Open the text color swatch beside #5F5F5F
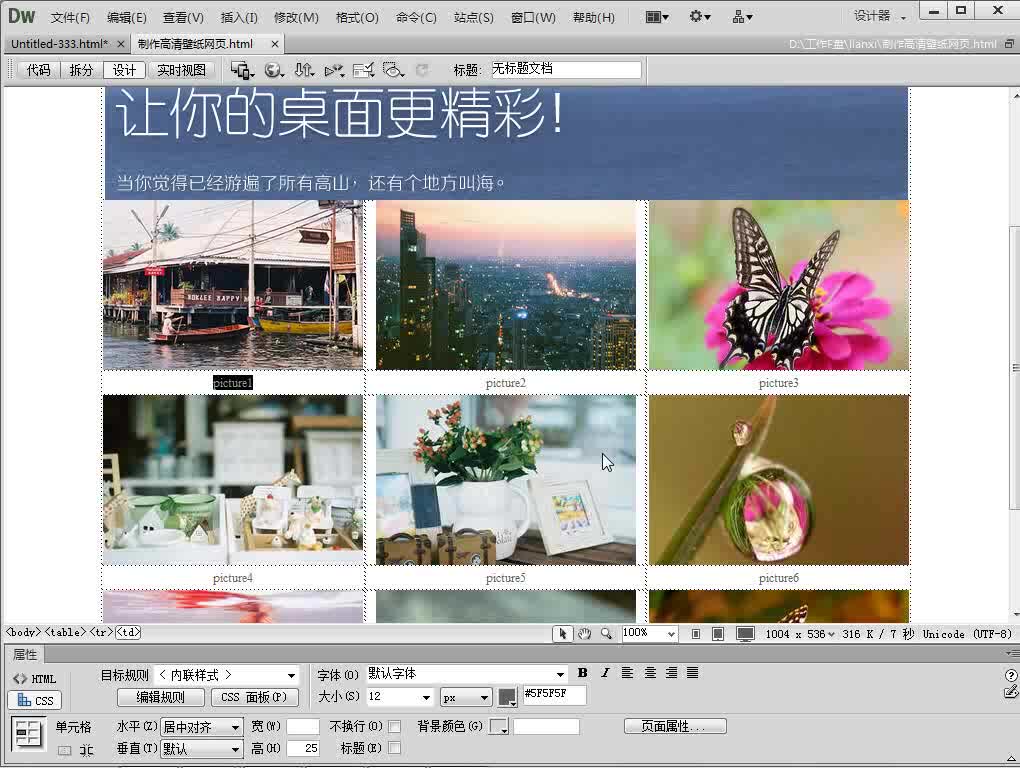This screenshot has height=768, width=1020. (x=508, y=697)
